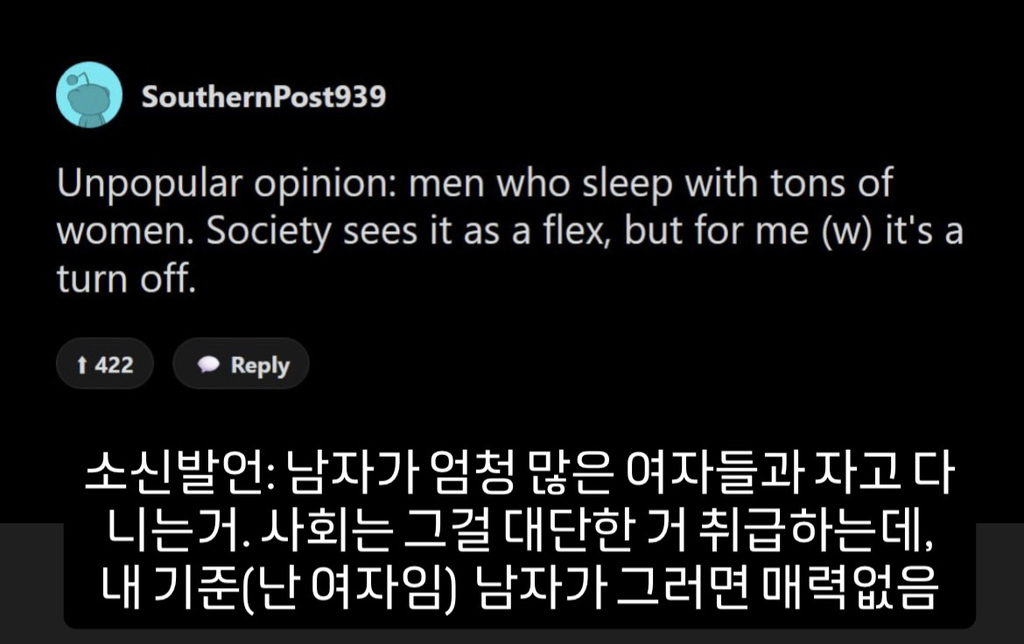Screen dimensions: 1024x644
Task: Click the "turn off." line of comment
Action: tap(122, 278)
